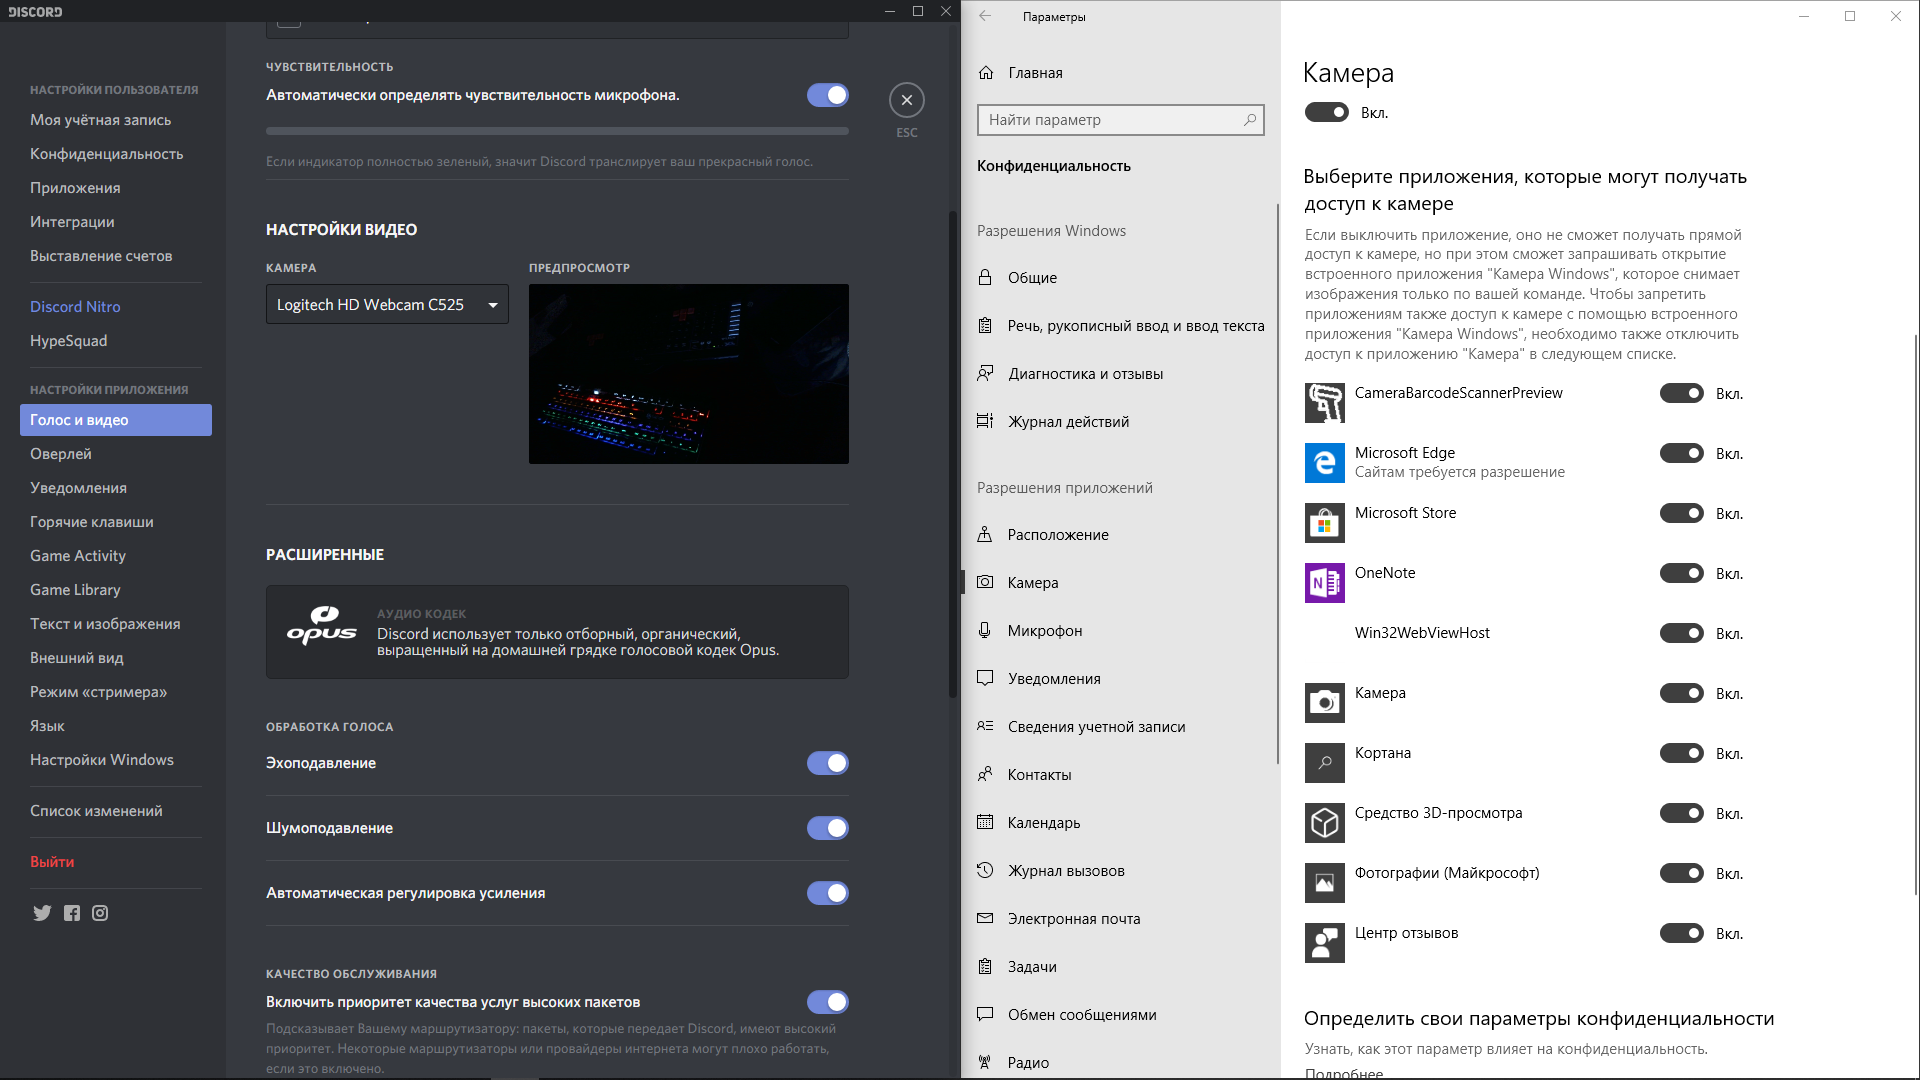Click the Средство 3D-просмотра app icon

(1325, 823)
